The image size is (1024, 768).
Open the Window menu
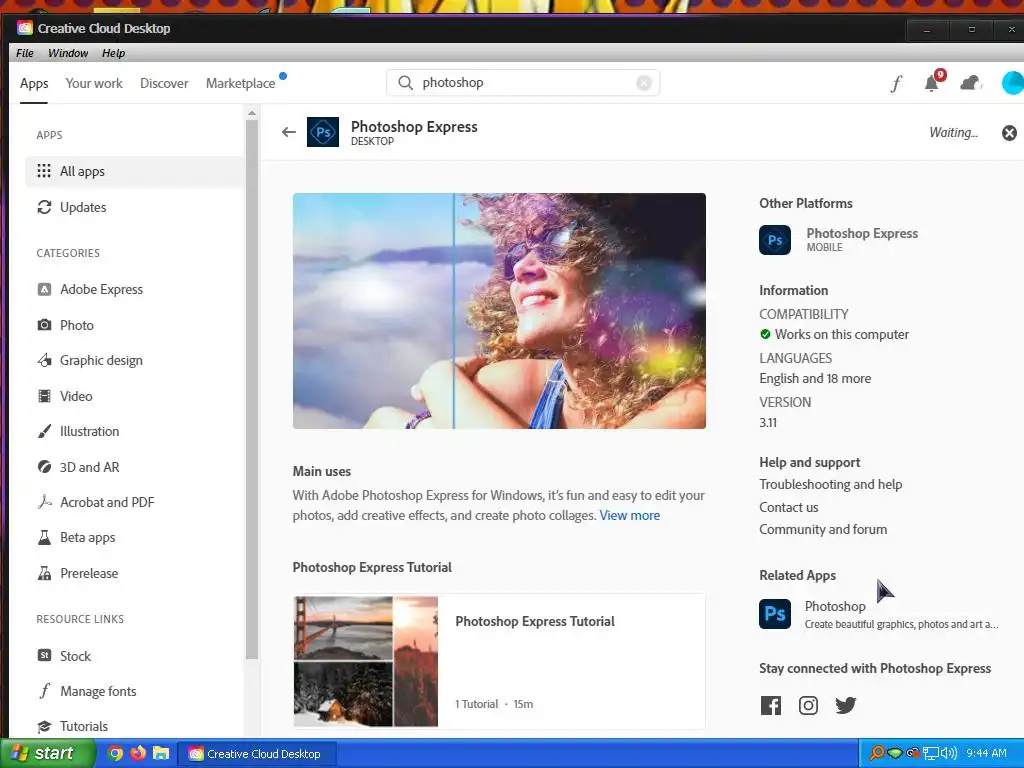click(x=68, y=53)
